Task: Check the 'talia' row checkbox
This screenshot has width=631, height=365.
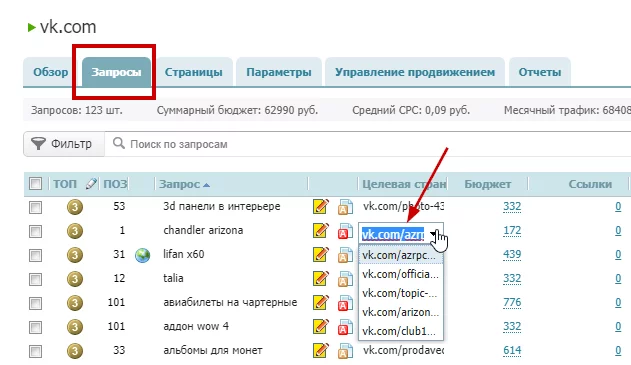Action: click(x=35, y=279)
